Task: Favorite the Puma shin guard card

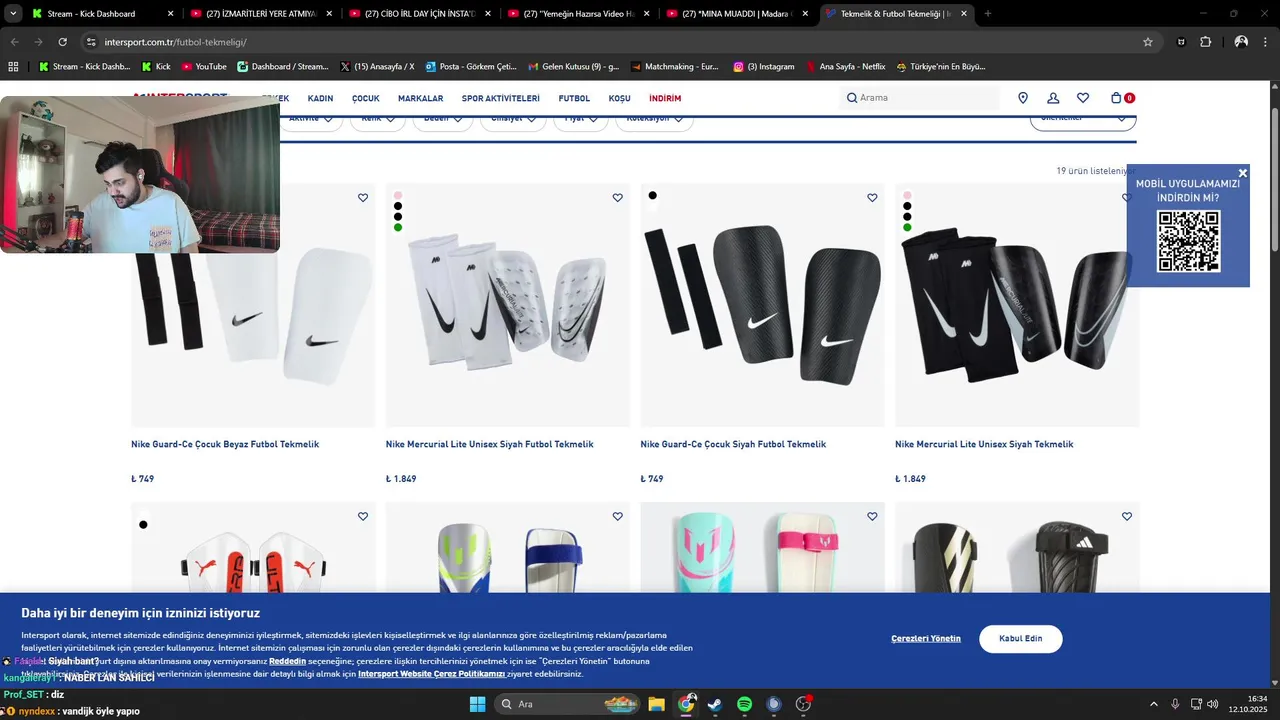Action: click(x=363, y=517)
